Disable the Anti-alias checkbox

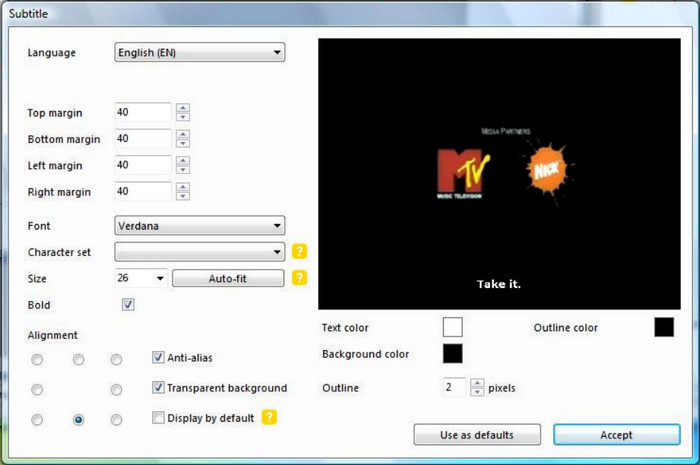point(158,357)
